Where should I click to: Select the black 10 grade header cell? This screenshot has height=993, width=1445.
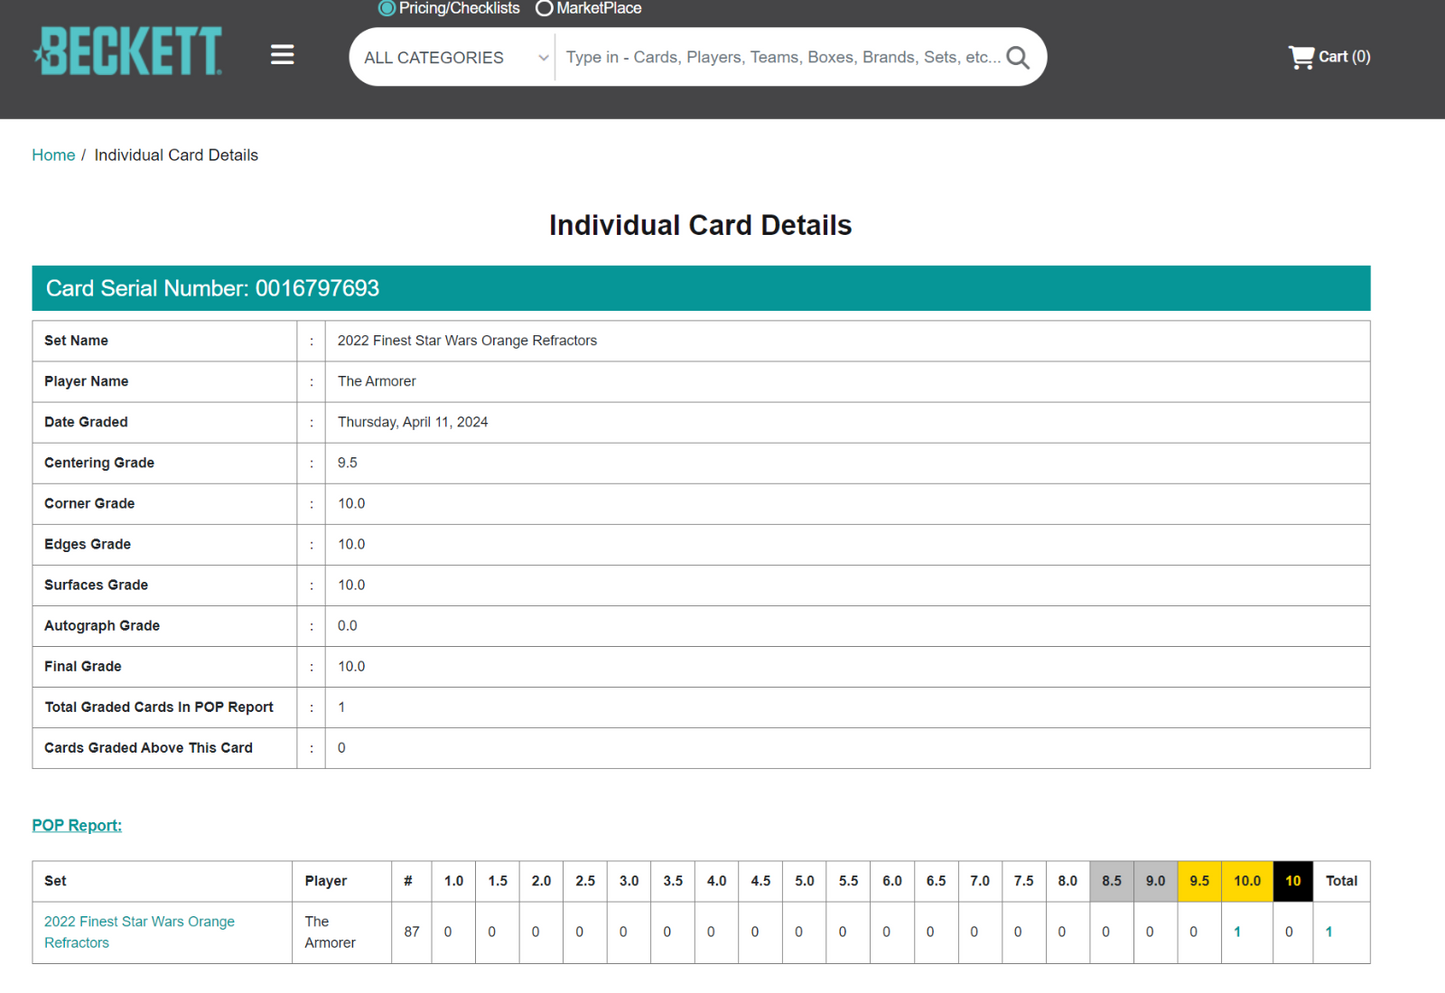pyautogui.click(x=1293, y=881)
